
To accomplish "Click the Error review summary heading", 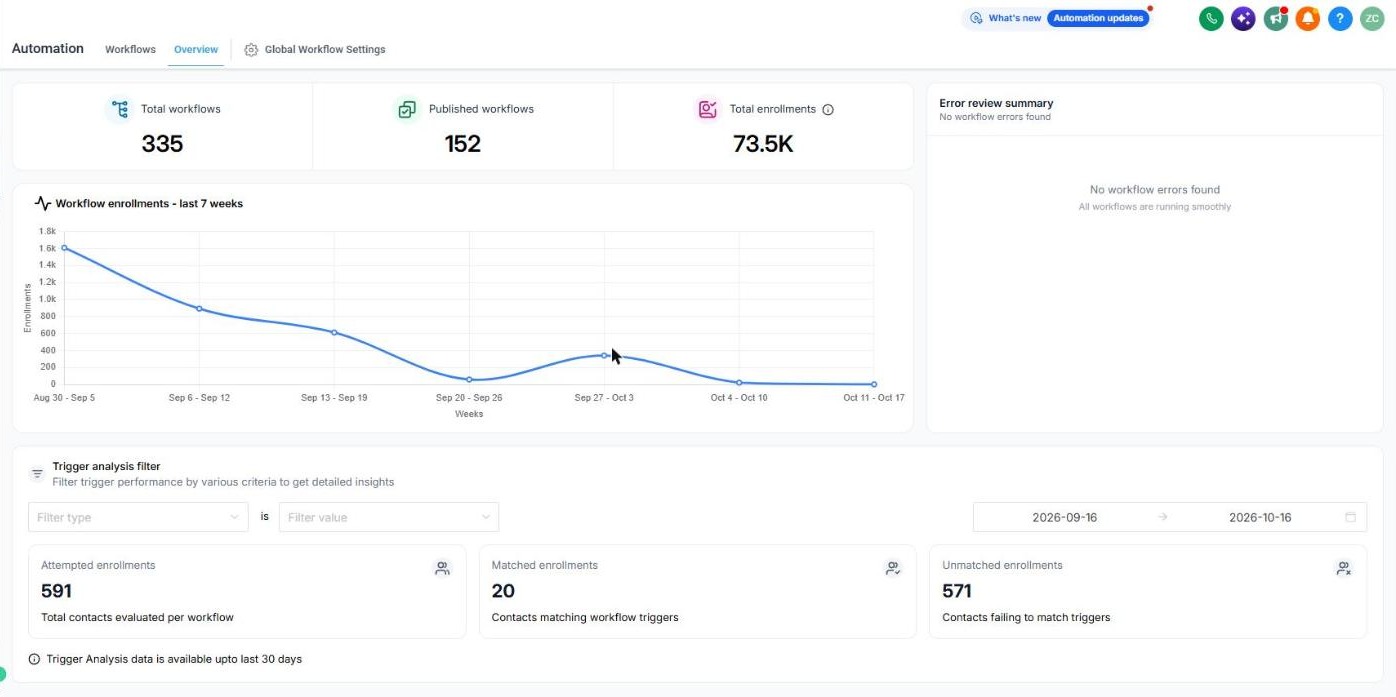I will click(x=996, y=103).
